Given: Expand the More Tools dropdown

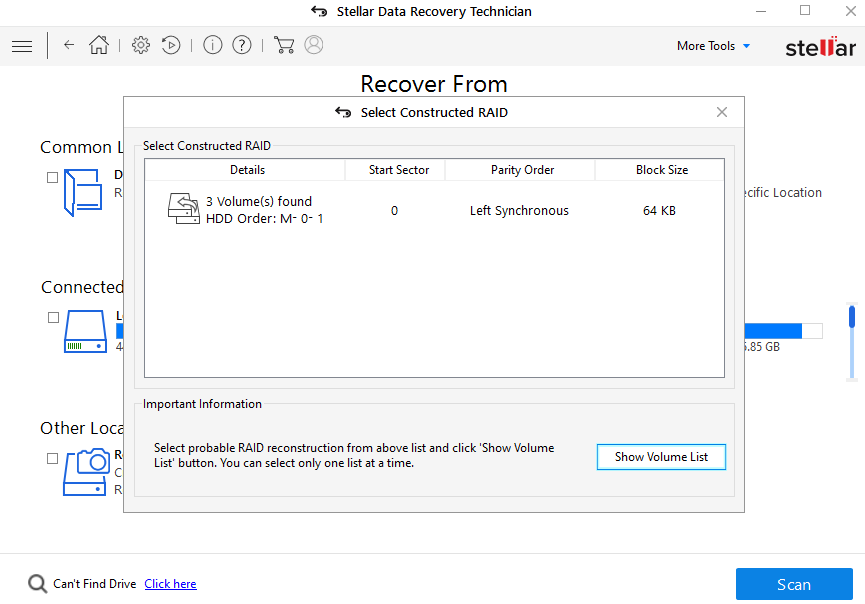Looking at the screenshot, I should [713, 46].
